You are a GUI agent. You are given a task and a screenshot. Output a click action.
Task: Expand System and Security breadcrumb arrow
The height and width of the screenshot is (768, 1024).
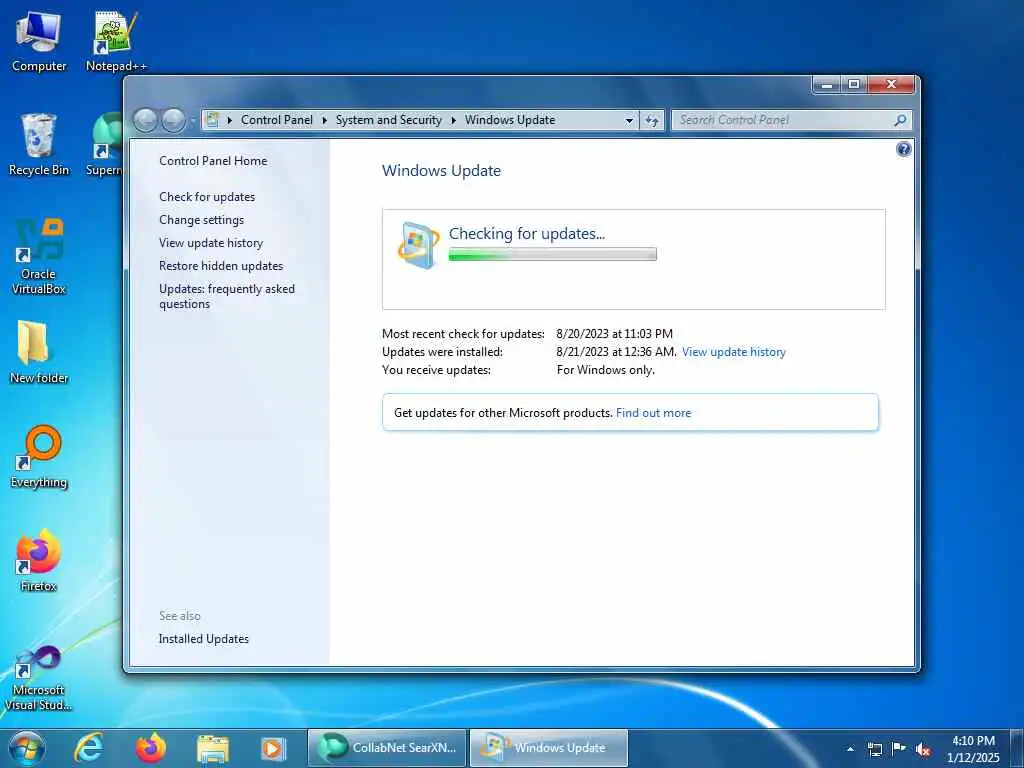pyautogui.click(x=453, y=120)
